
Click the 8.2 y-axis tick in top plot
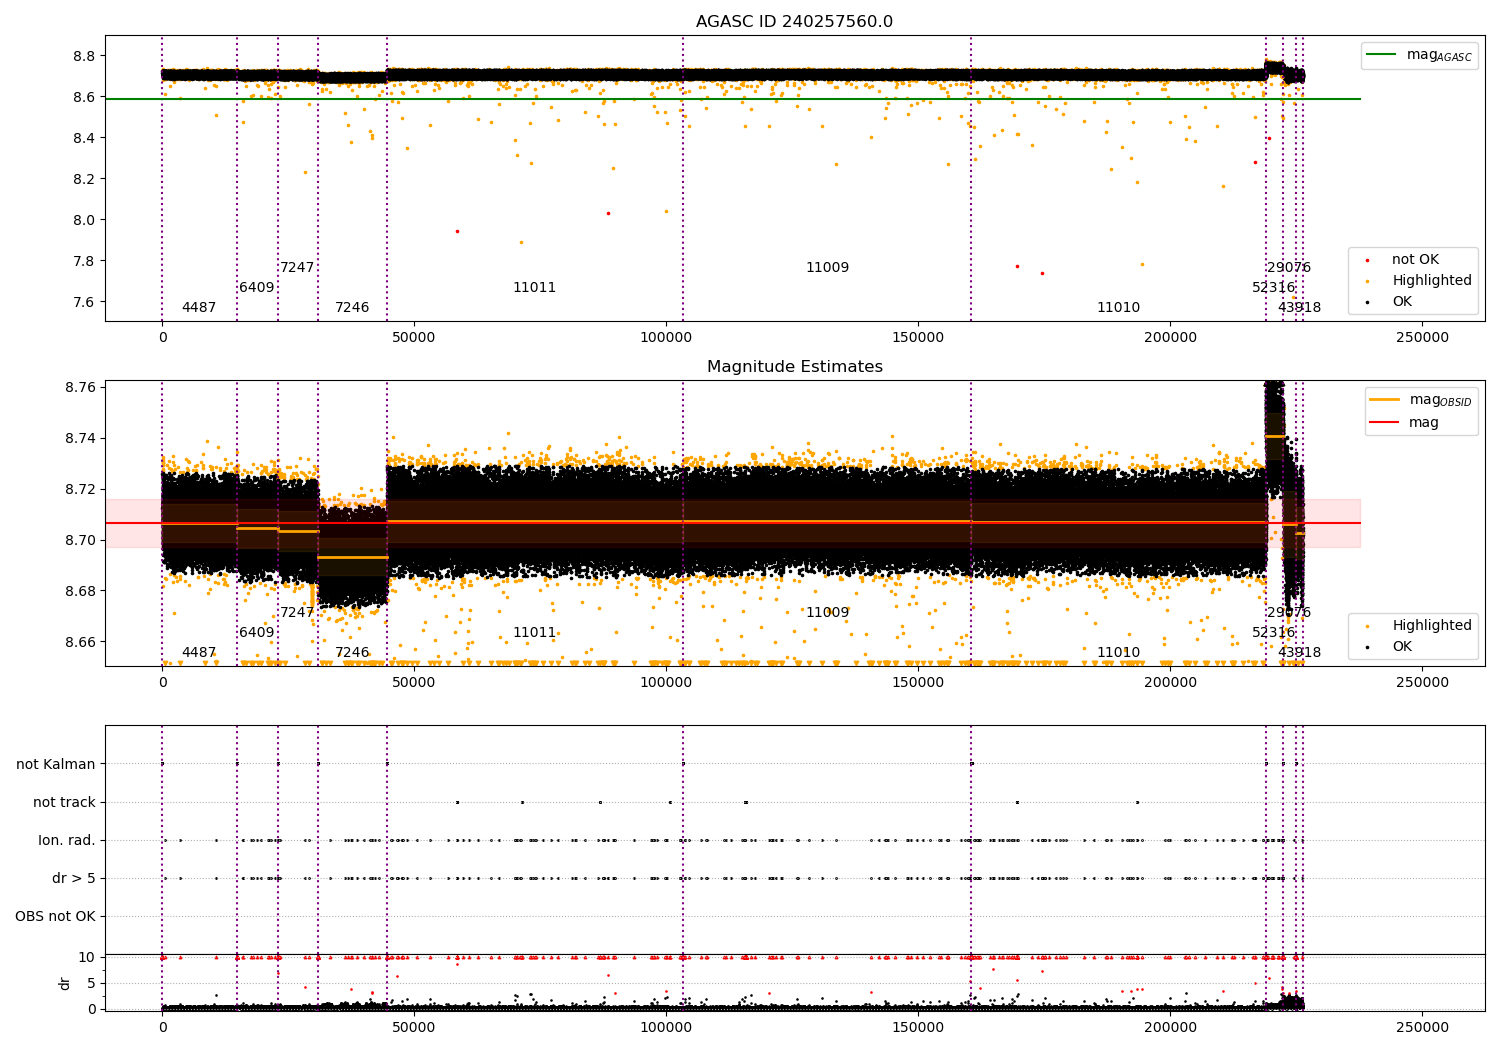84,179
